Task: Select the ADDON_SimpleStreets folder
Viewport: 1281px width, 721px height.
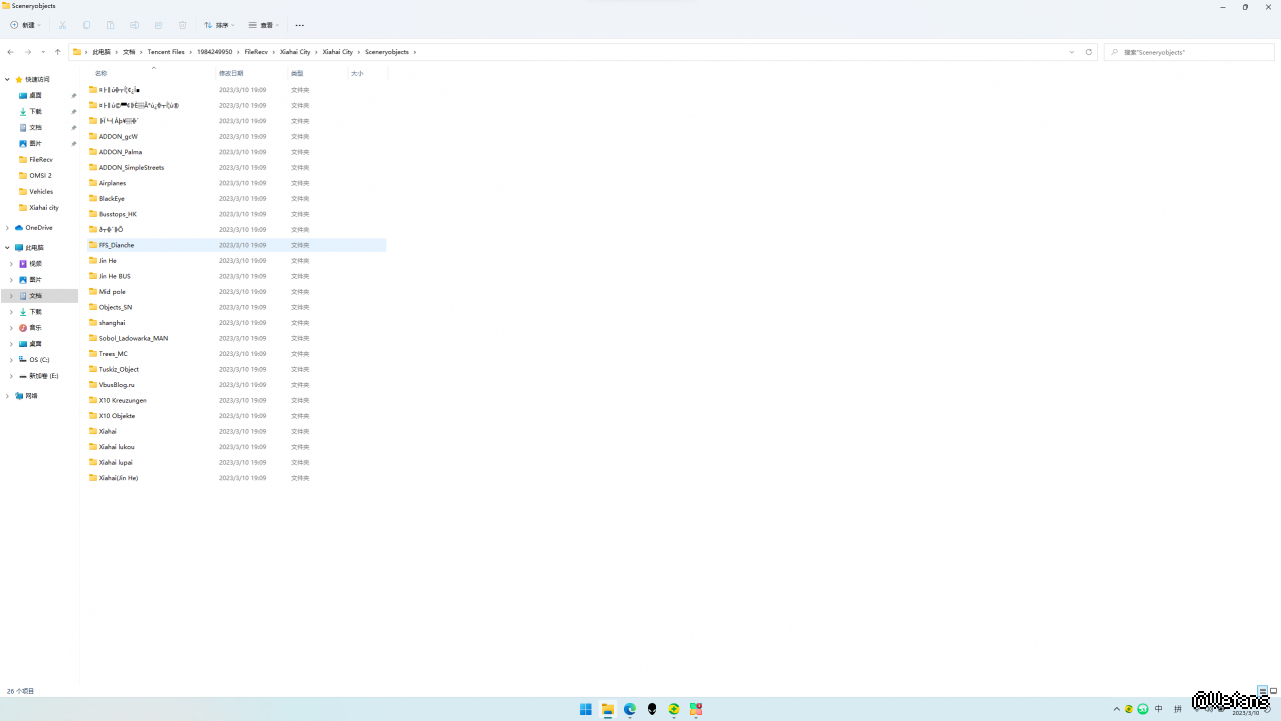Action: [x=131, y=168]
